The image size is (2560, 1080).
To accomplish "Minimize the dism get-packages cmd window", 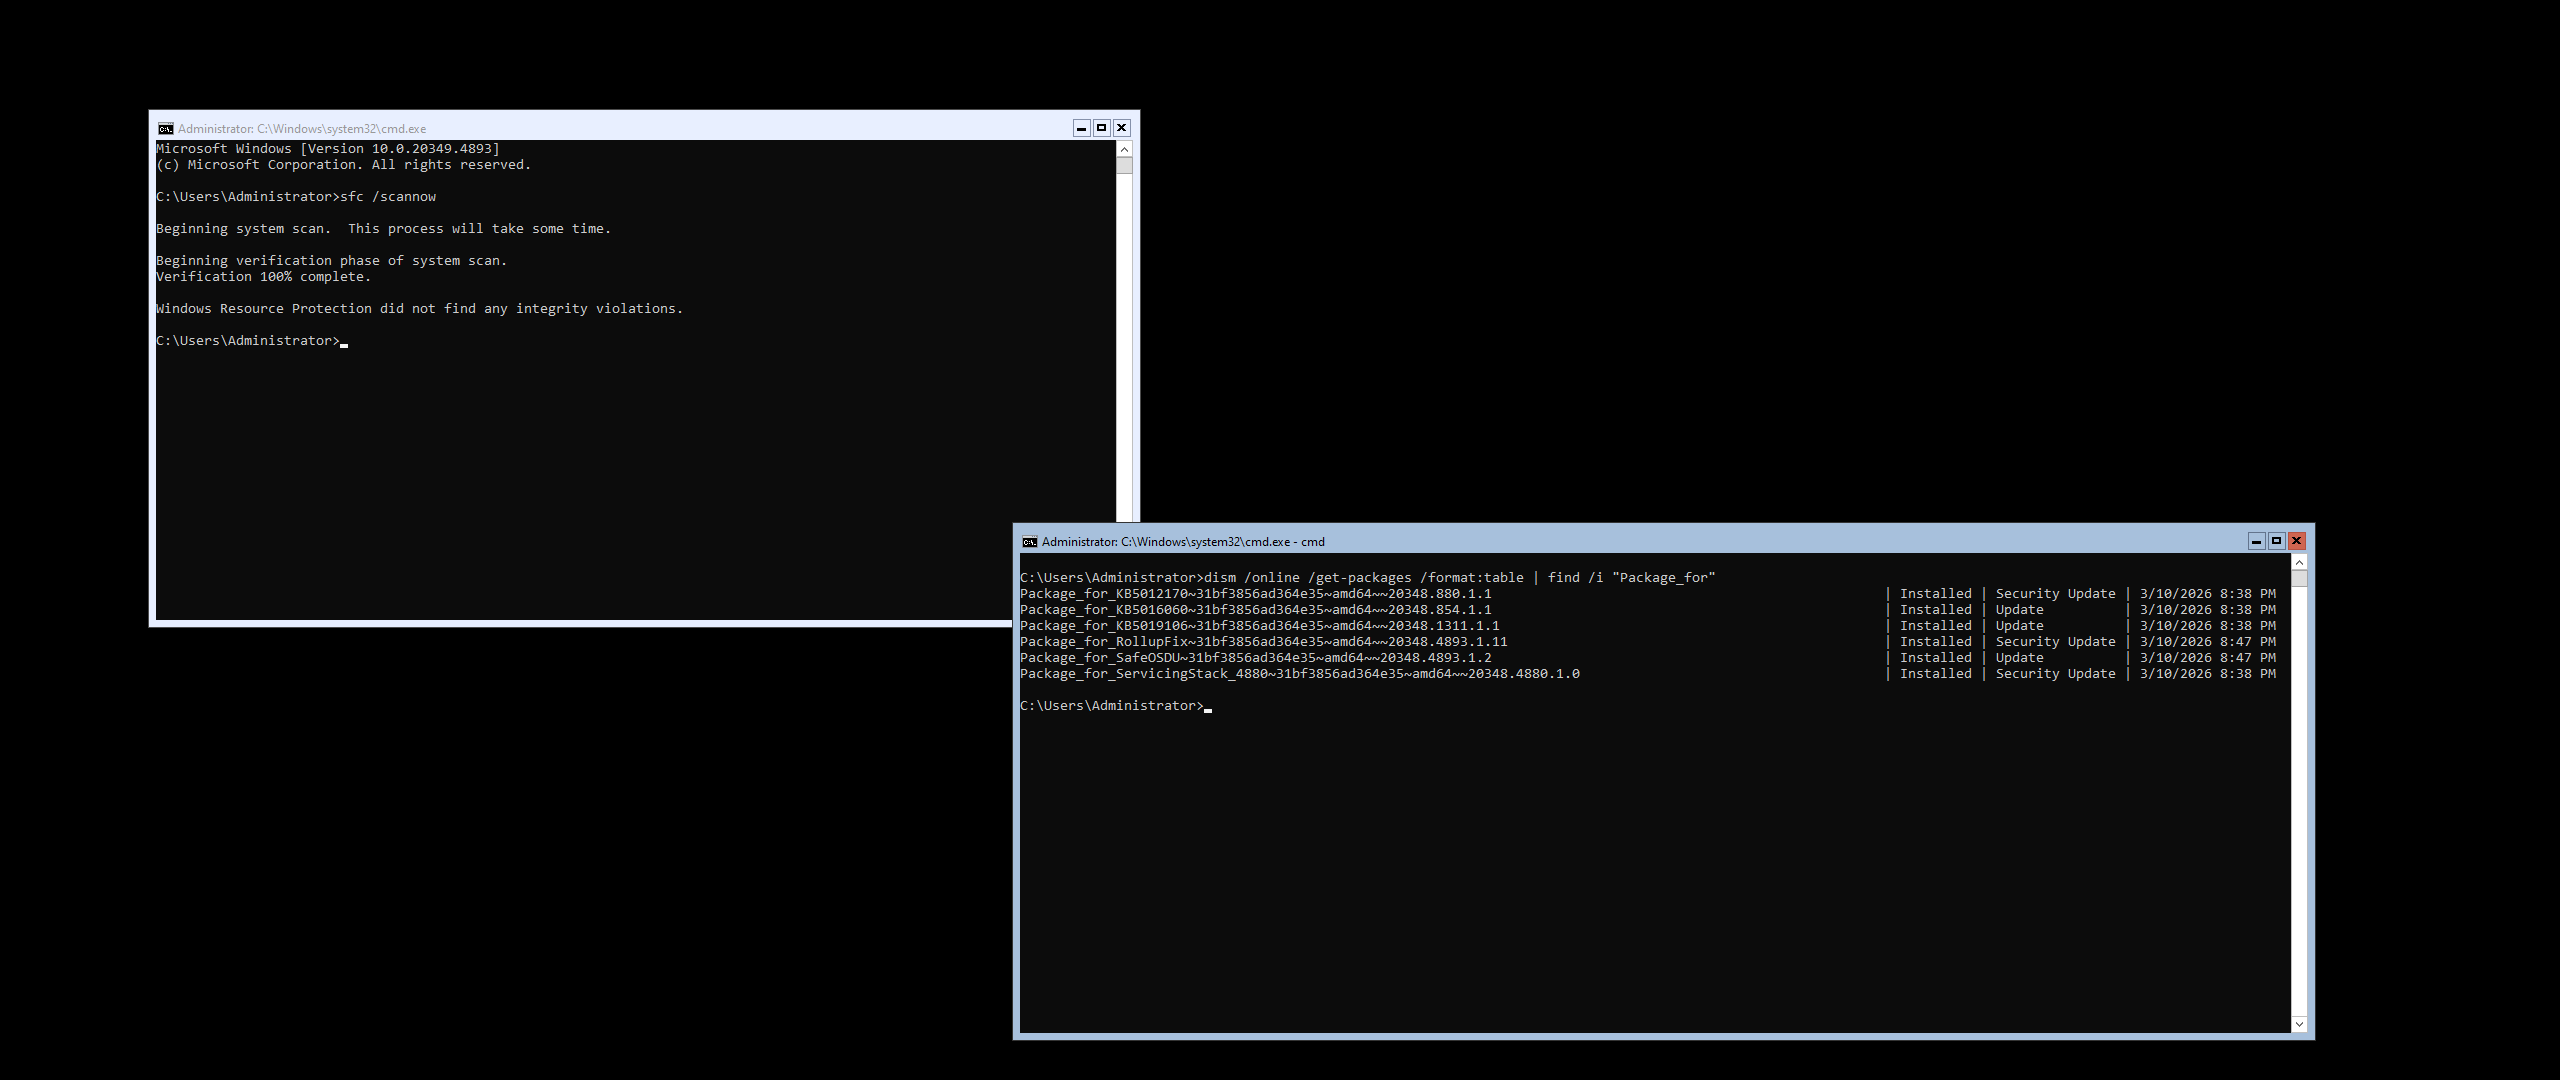I will click(2256, 541).
